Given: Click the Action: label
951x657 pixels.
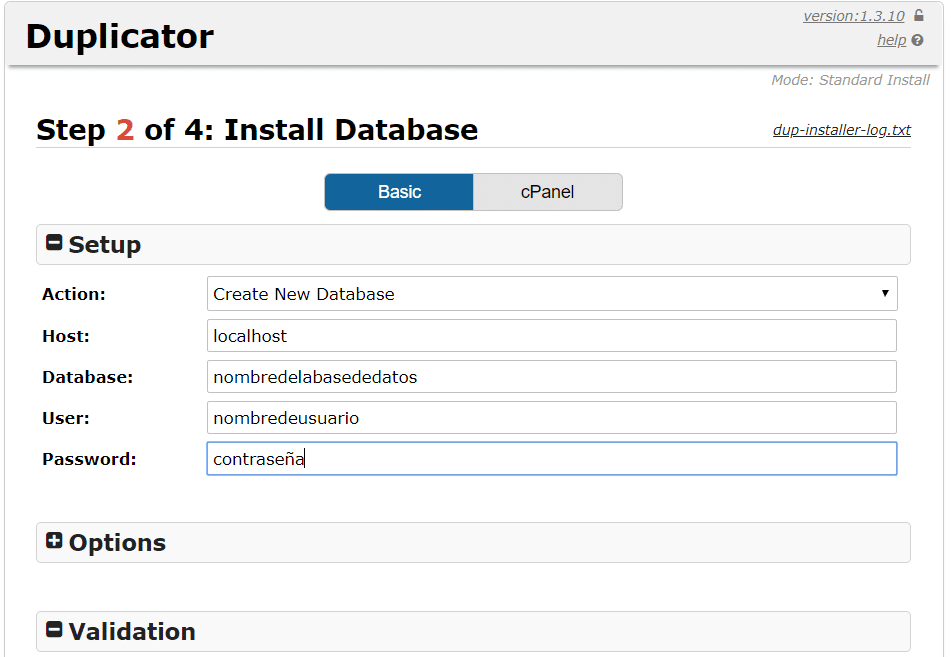Looking at the screenshot, I should pos(73,294).
